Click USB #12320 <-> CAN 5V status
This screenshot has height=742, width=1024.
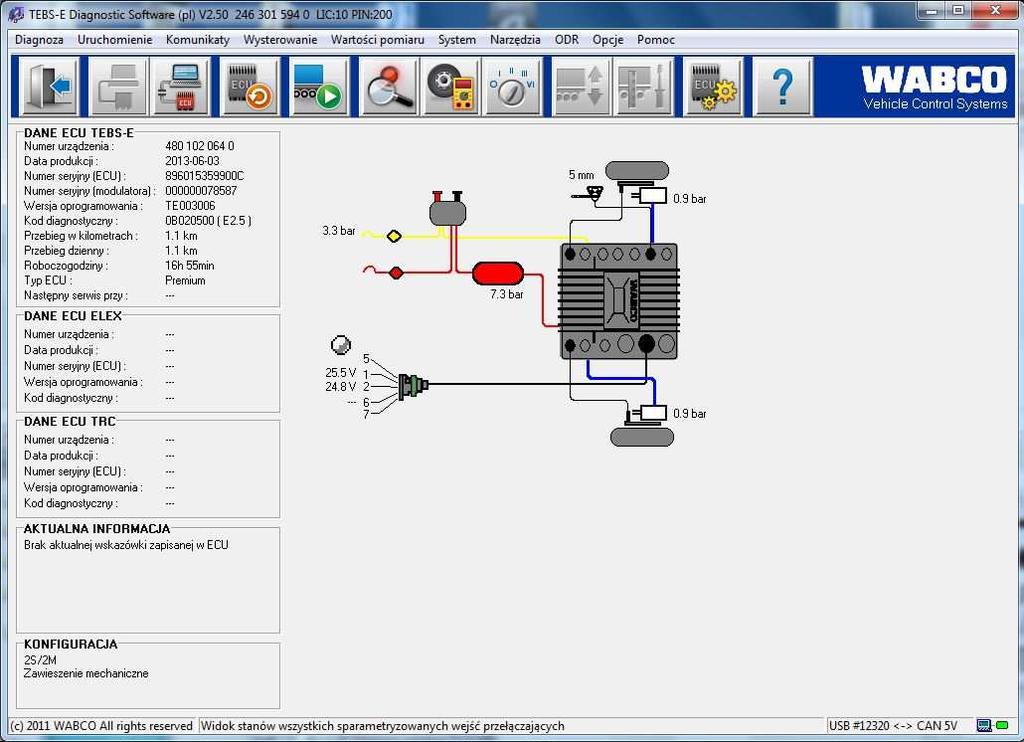[x=893, y=726]
